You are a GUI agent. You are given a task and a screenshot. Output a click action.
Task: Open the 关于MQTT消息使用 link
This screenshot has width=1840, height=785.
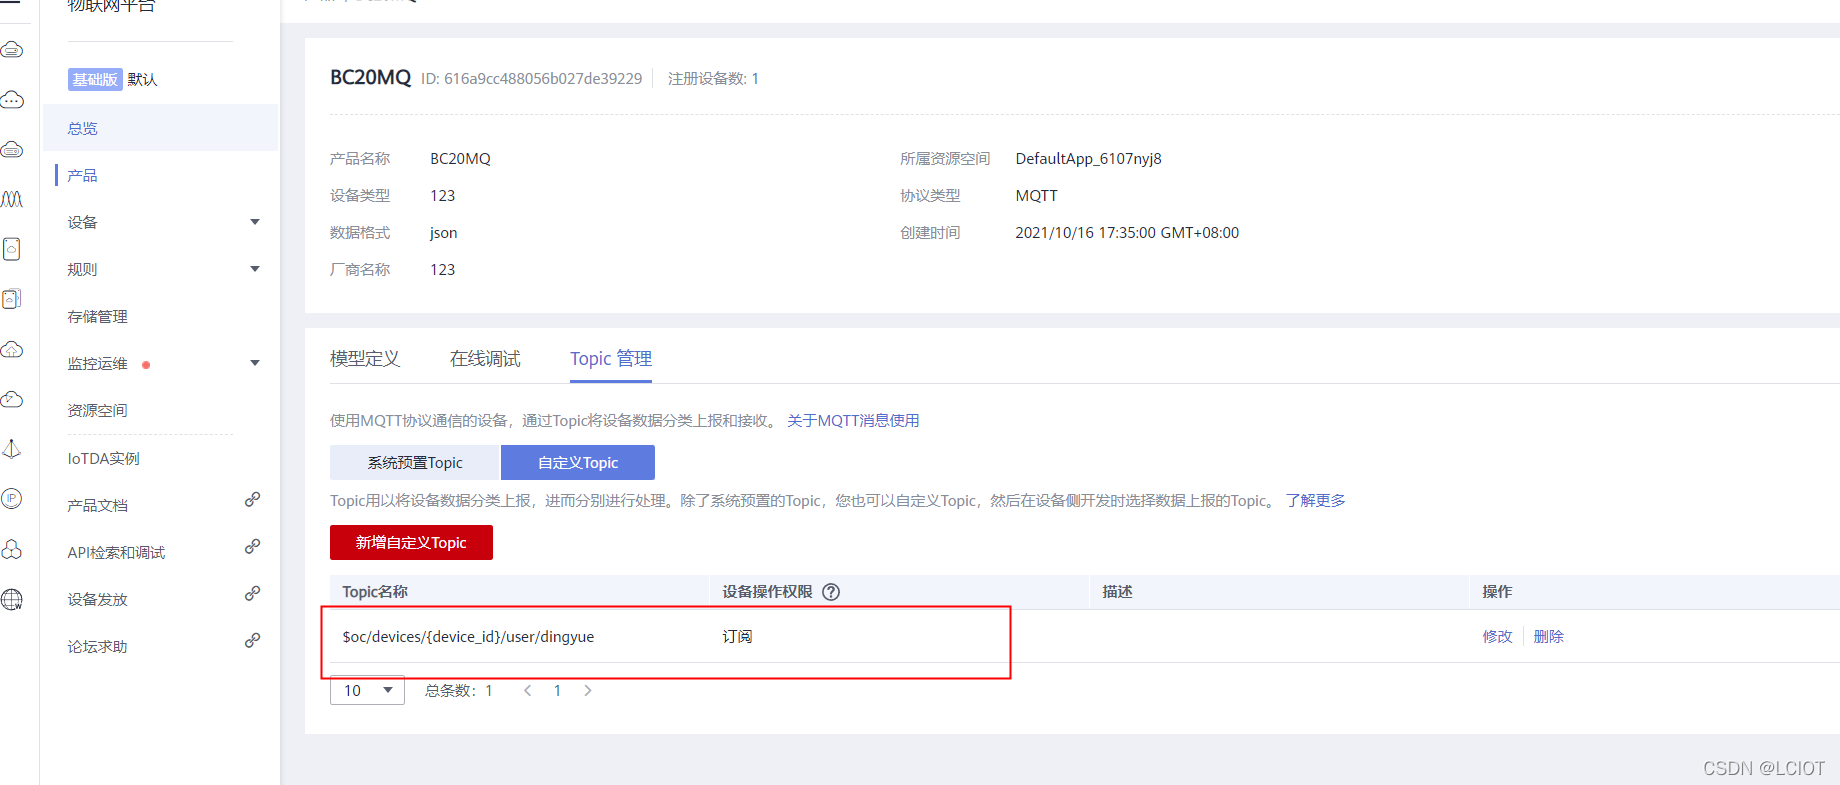[x=853, y=420]
